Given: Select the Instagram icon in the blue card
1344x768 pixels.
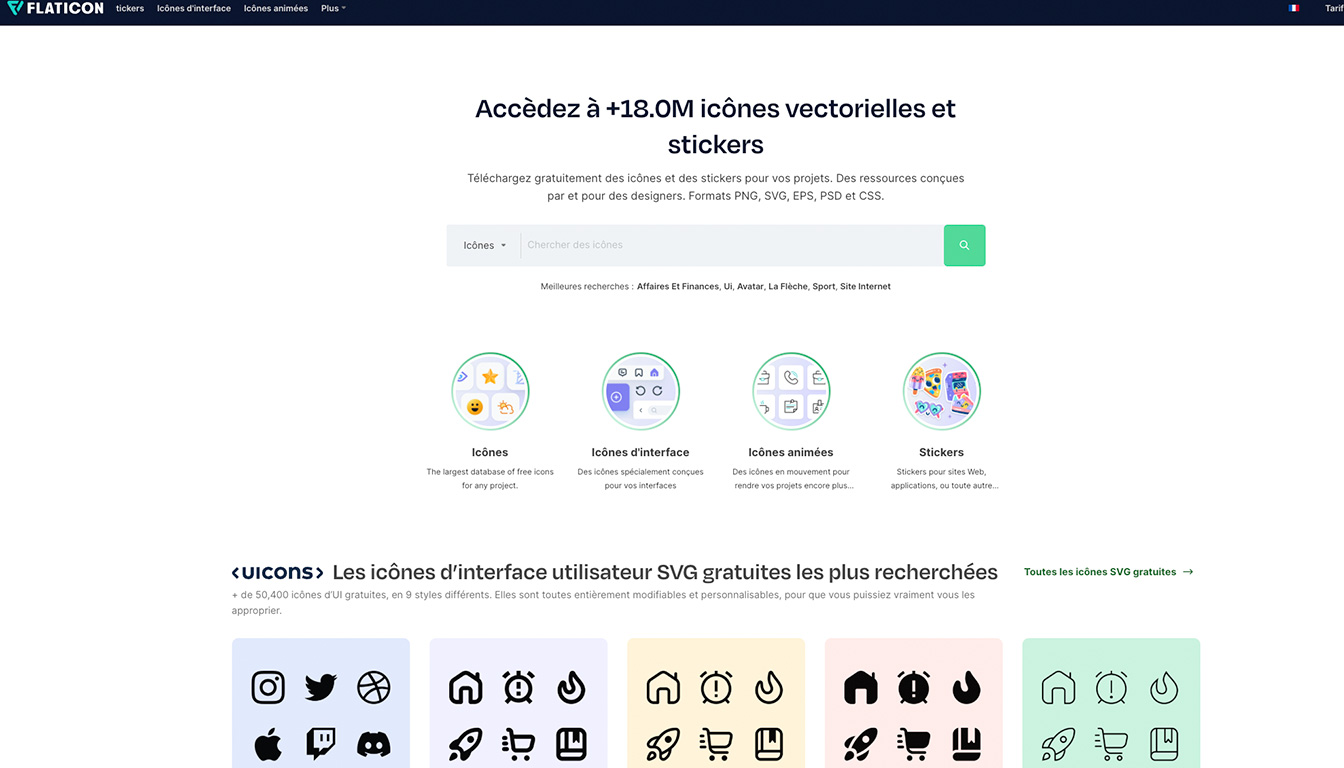Looking at the screenshot, I should 268,687.
